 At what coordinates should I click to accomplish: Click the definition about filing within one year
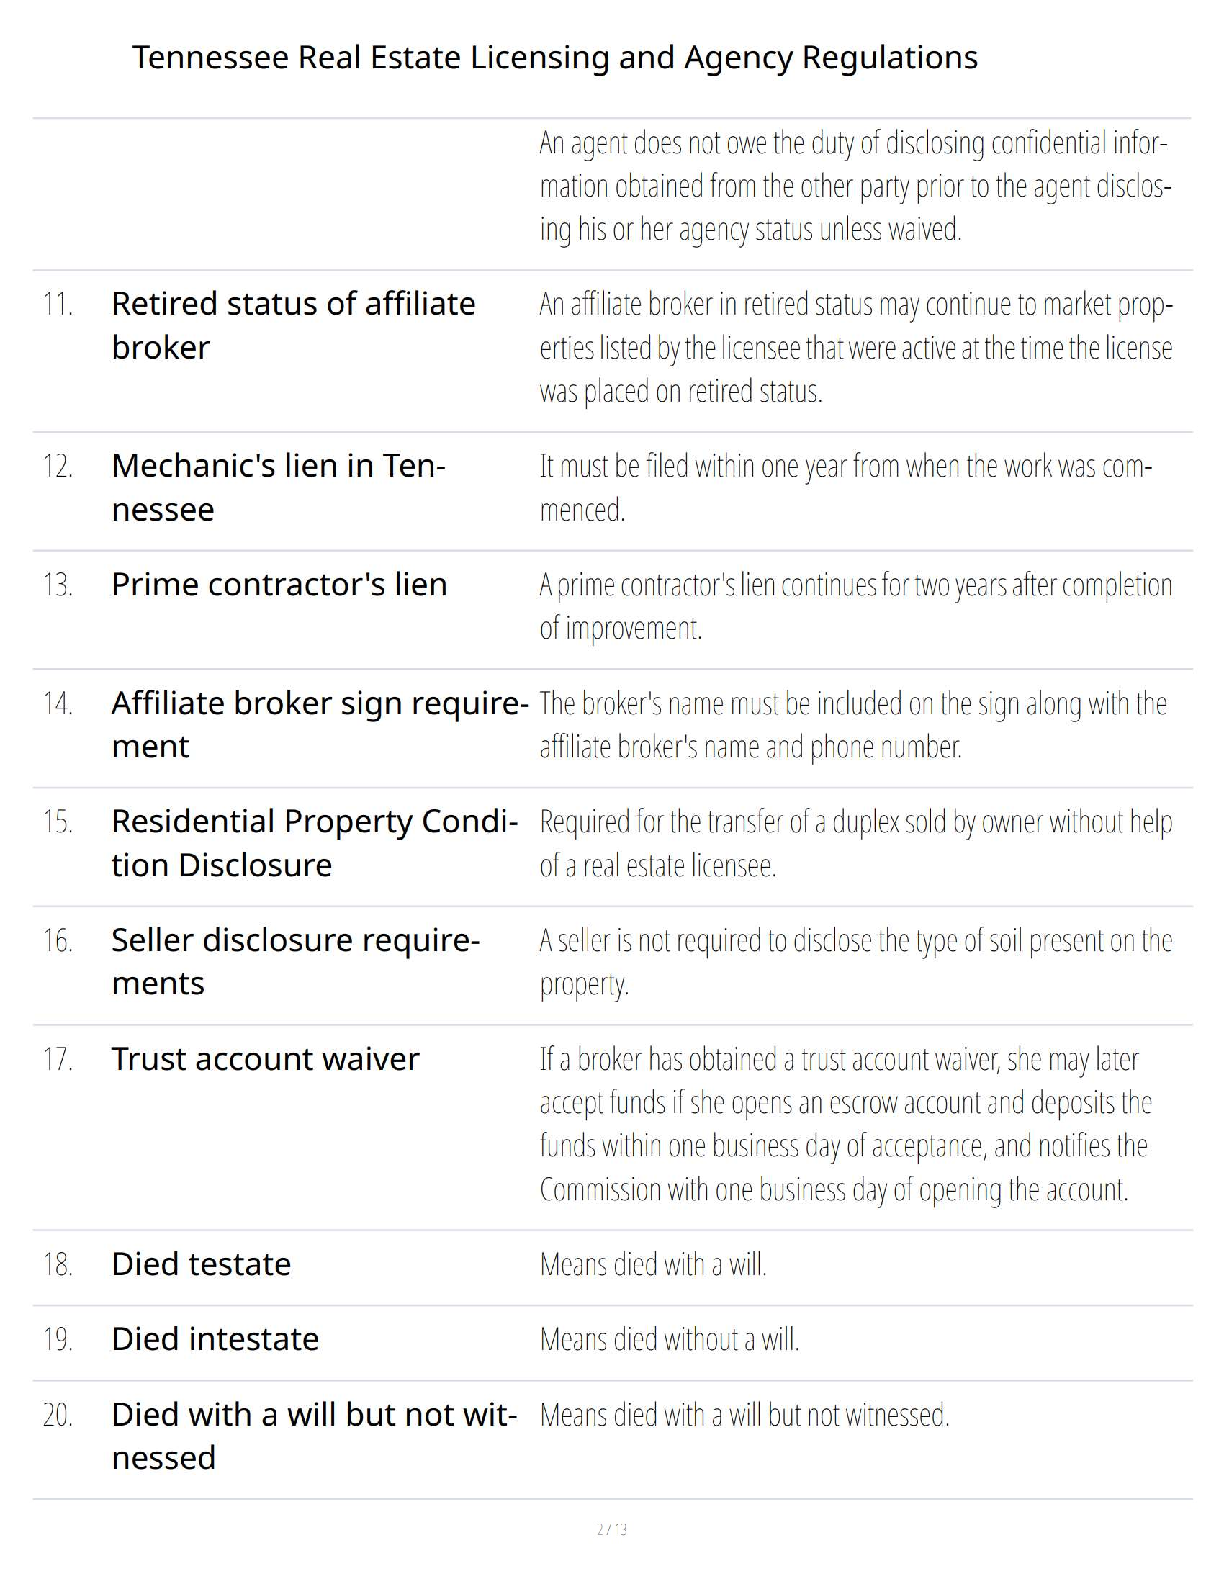(845, 488)
